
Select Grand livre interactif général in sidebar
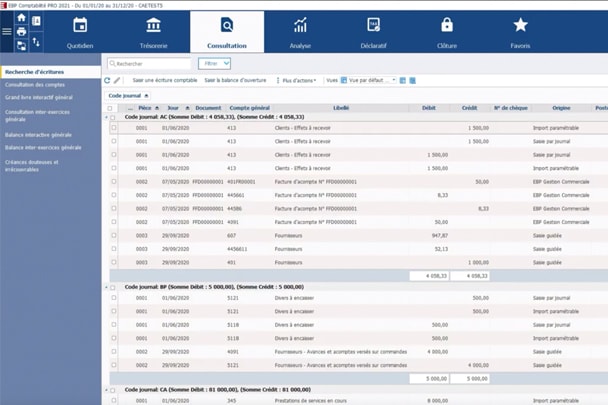(39, 98)
